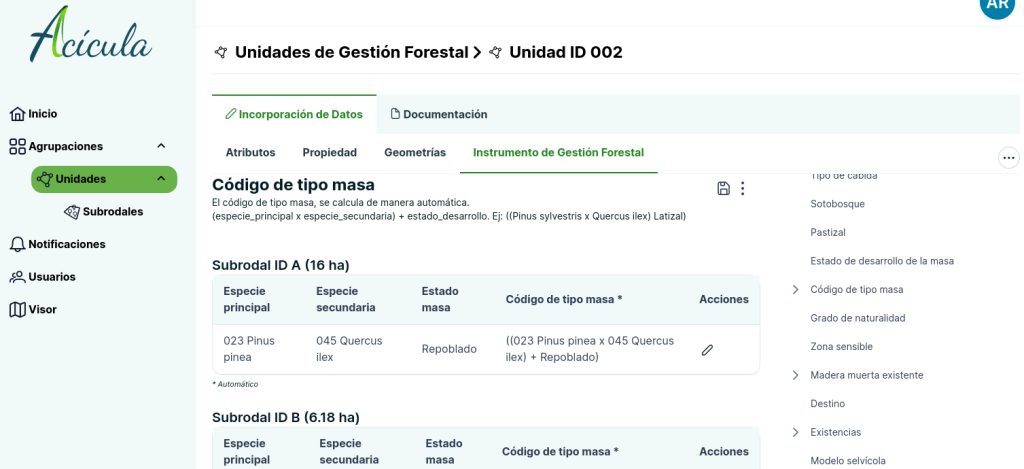Click the Notificaciones bell icon
This screenshot has height=469, width=1024.
coord(17,244)
